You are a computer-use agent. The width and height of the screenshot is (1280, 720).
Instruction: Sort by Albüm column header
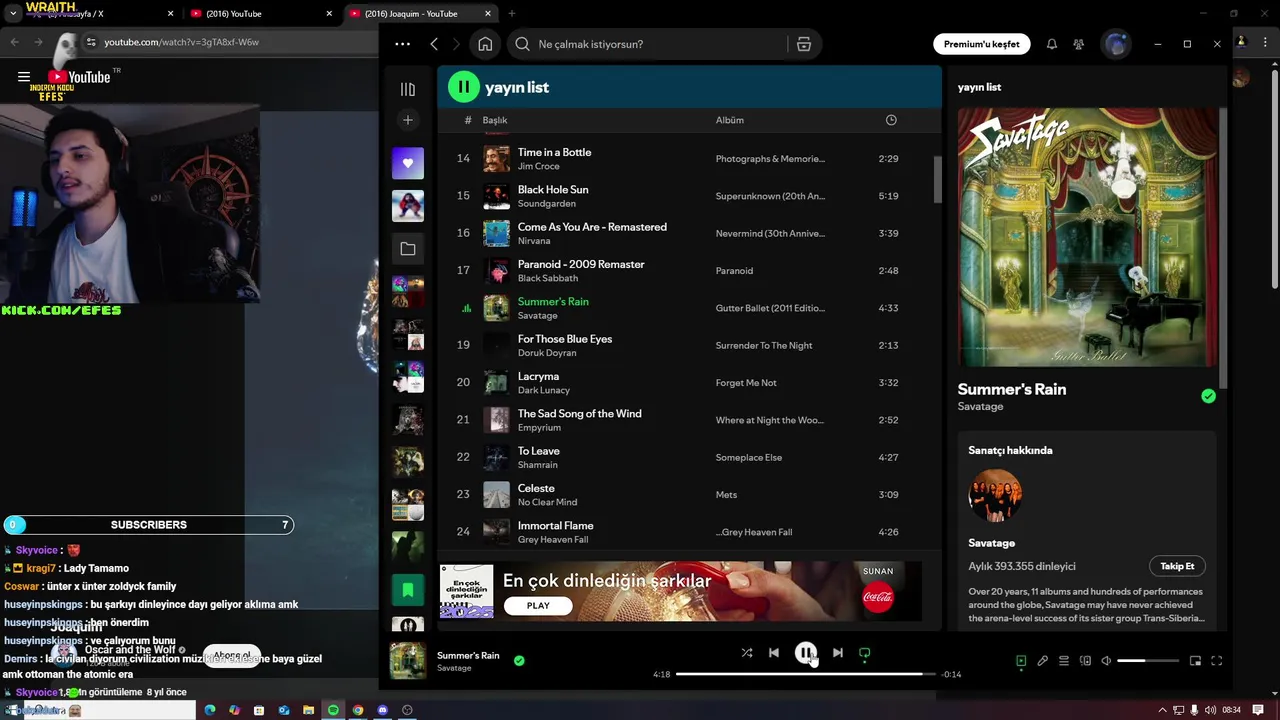click(x=730, y=120)
